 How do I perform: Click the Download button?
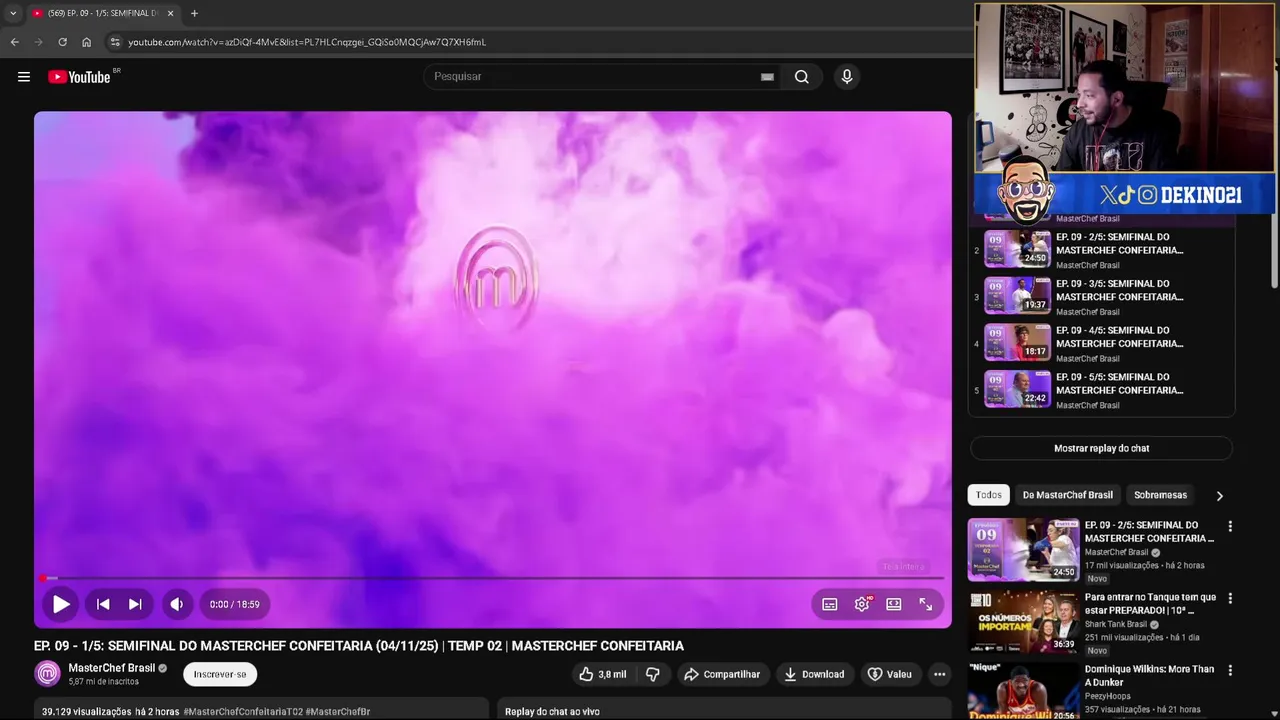(x=813, y=674)
